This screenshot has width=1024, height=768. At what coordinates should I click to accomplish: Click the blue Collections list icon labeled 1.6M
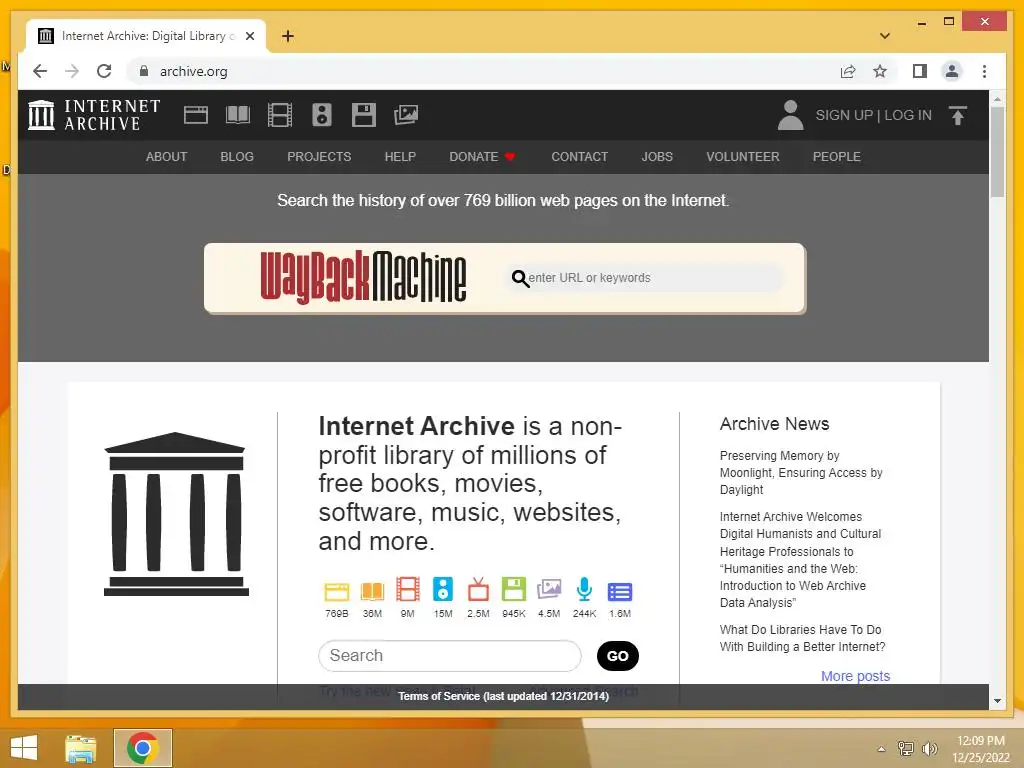pos(620,592)
